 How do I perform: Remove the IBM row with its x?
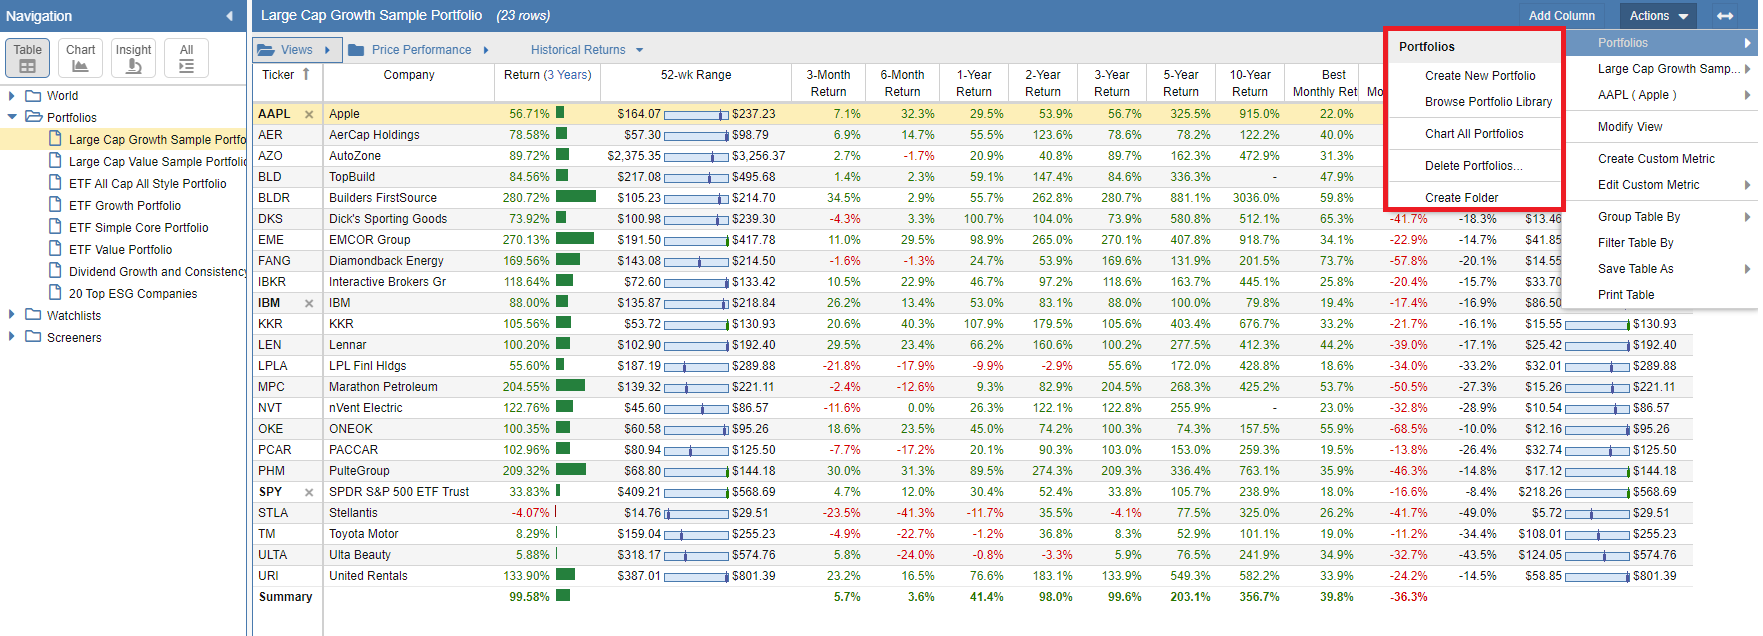tap(309, 303)
